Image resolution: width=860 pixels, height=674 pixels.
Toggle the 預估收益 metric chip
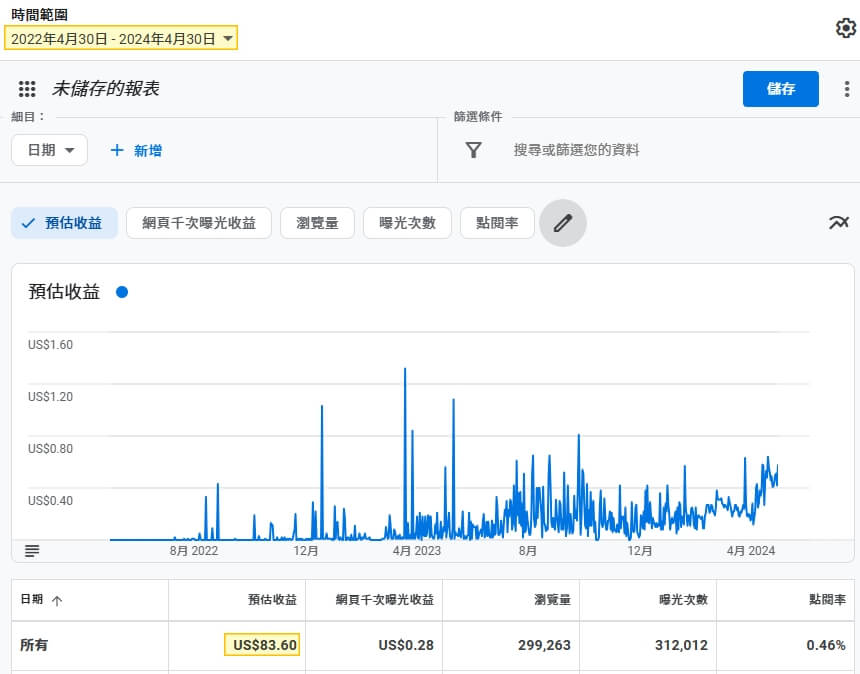[64, 223]
